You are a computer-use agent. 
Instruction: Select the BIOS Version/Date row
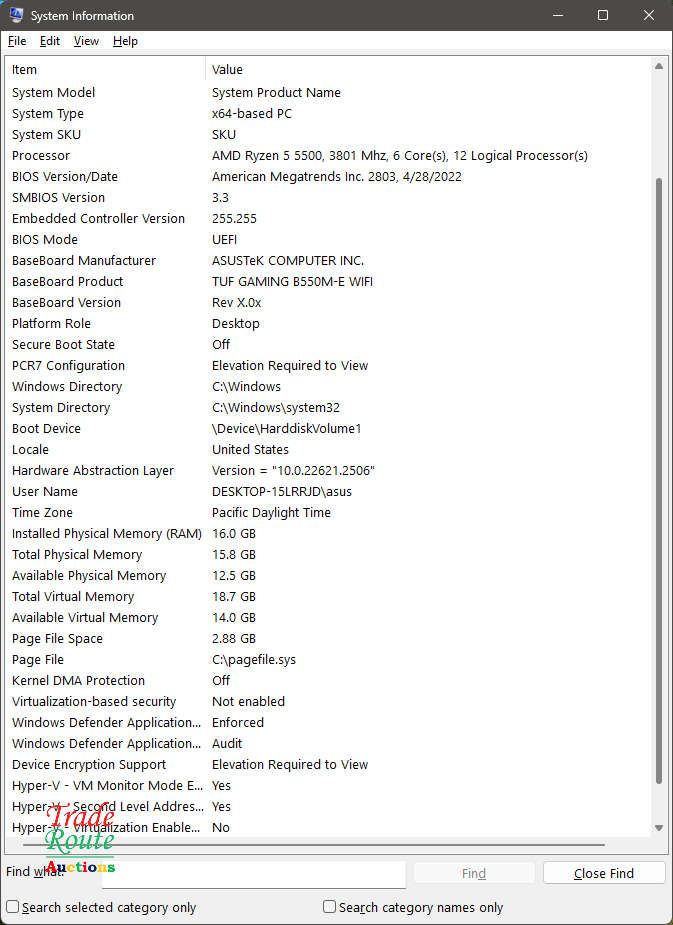328,176
